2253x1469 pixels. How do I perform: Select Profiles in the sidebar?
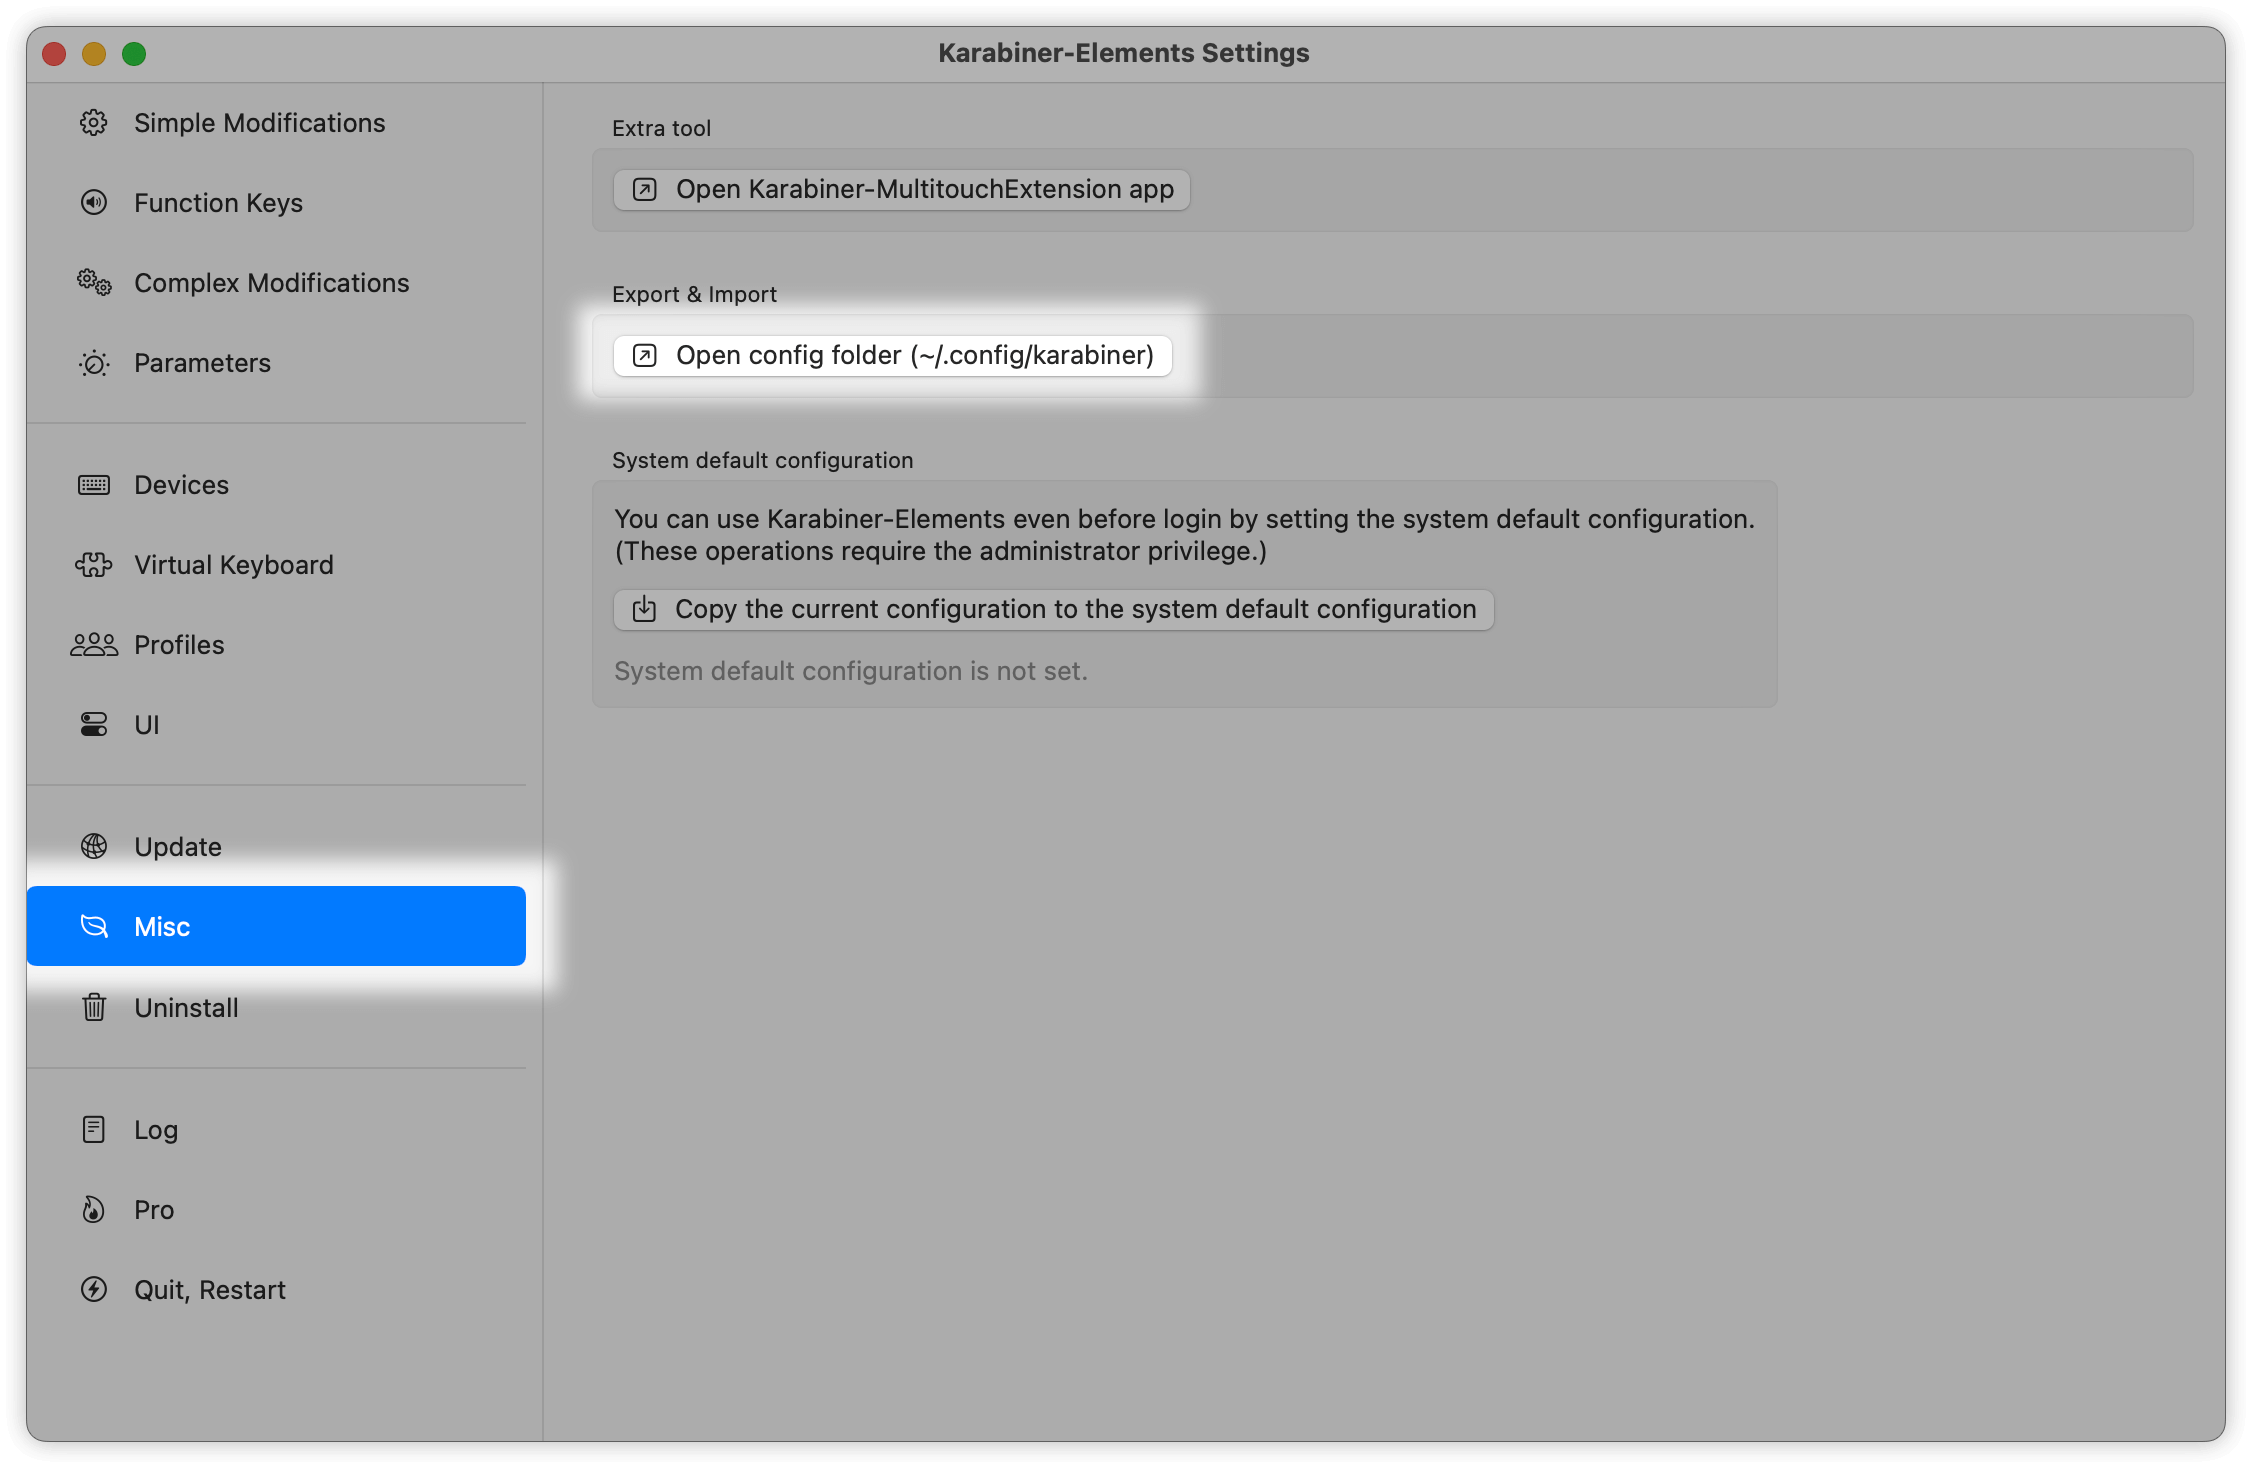point(277,645)
